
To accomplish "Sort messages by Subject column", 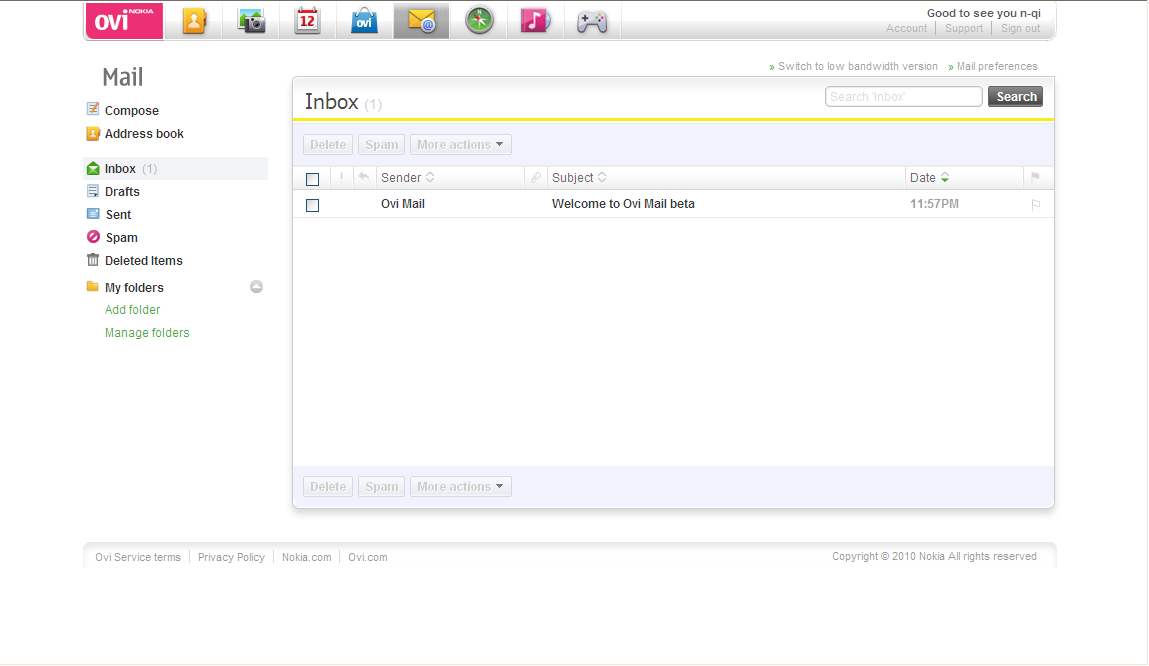I will 579,177.
